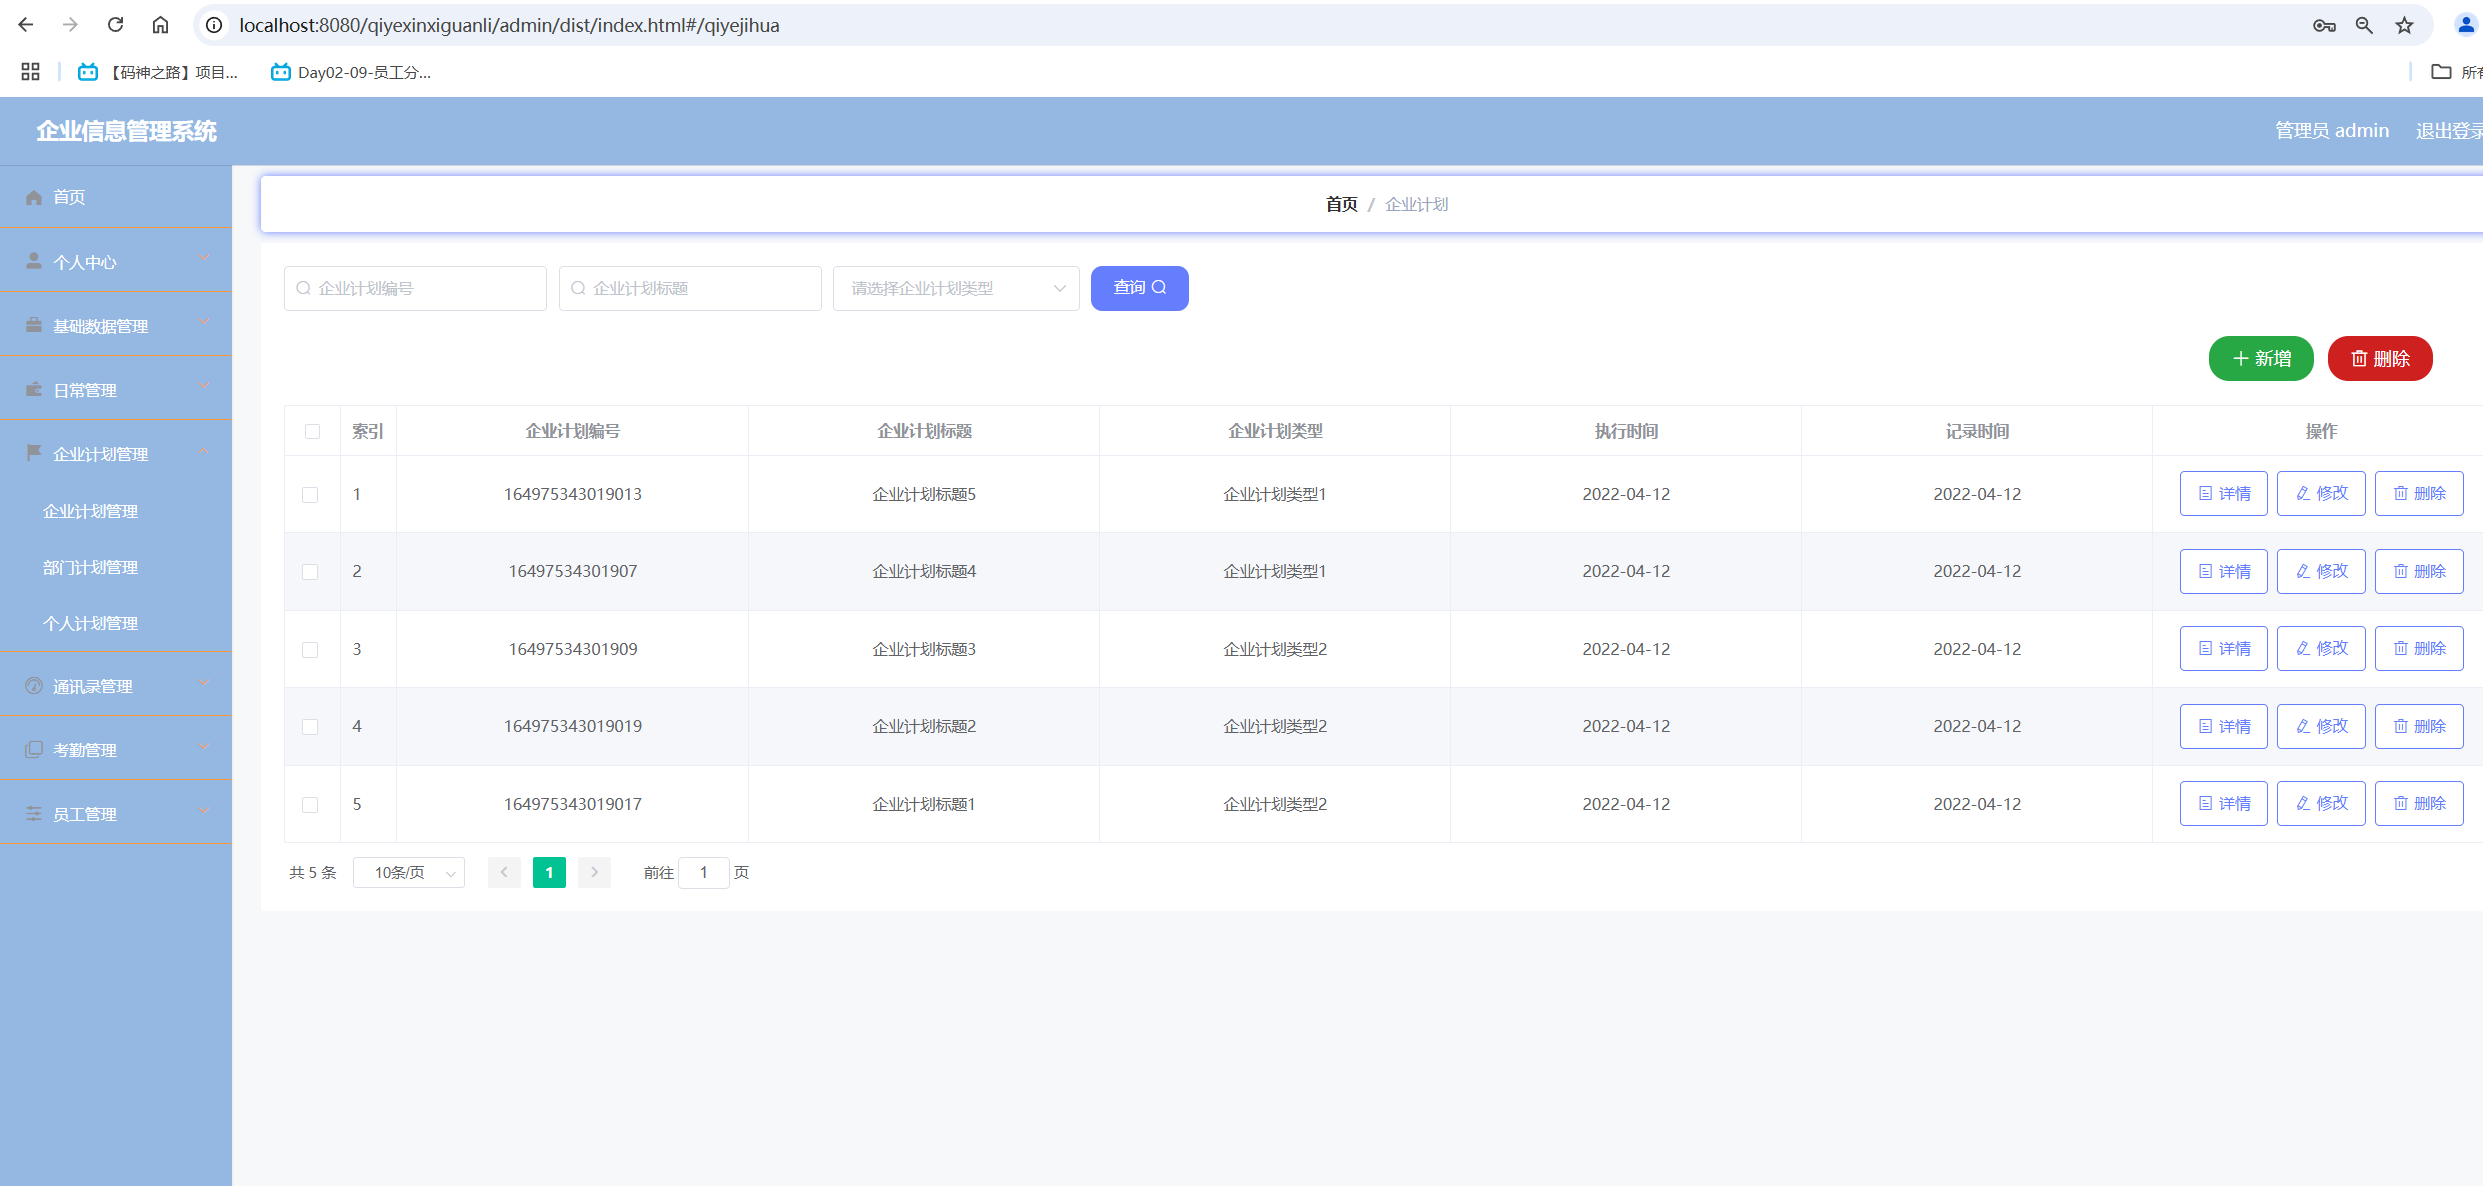Open the Day02-09-员工分 bookmark
Screen dimensions: 2483x1186
pos(351,72)
